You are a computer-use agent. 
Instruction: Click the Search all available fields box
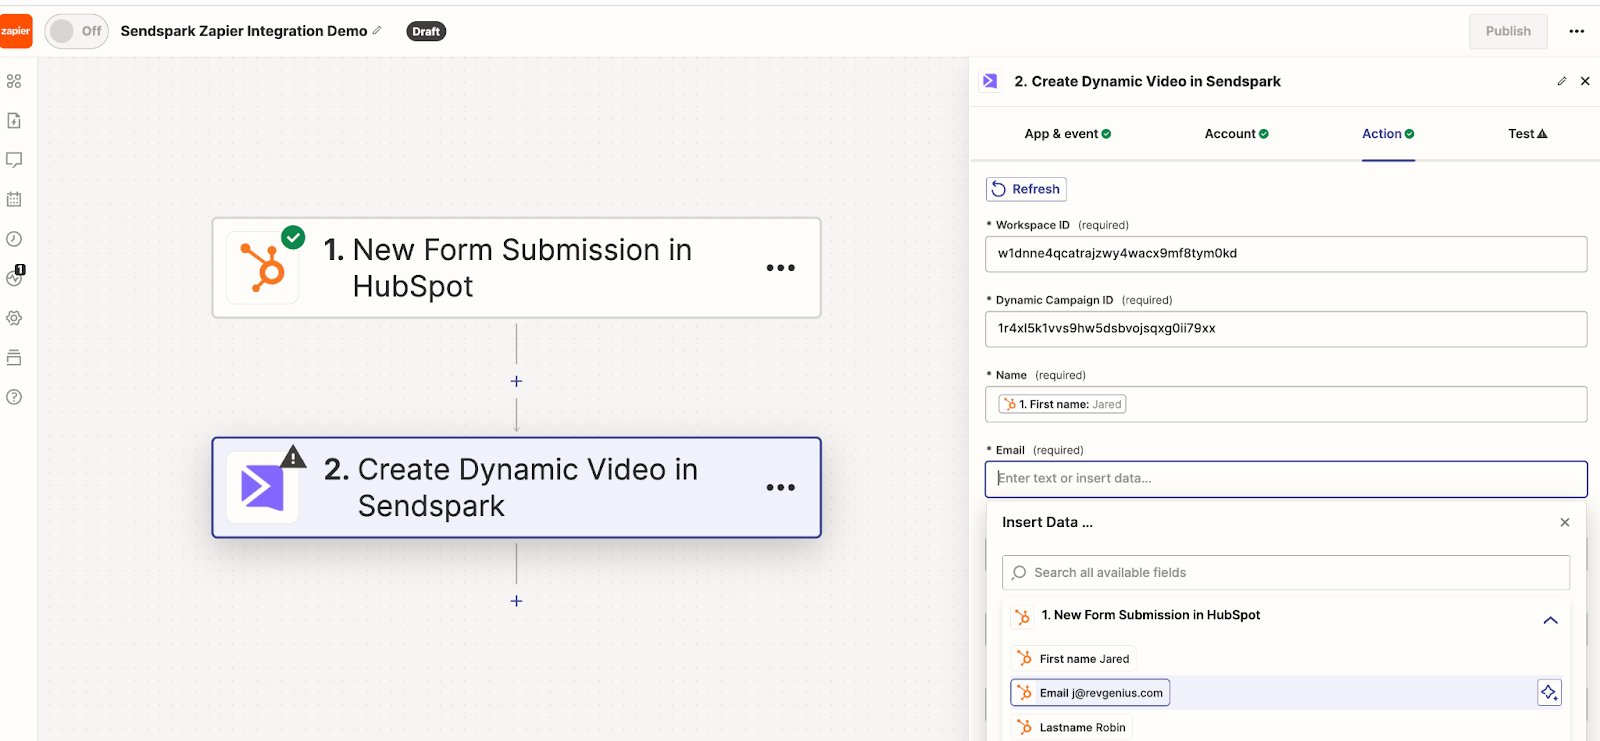coord(1286,573)
